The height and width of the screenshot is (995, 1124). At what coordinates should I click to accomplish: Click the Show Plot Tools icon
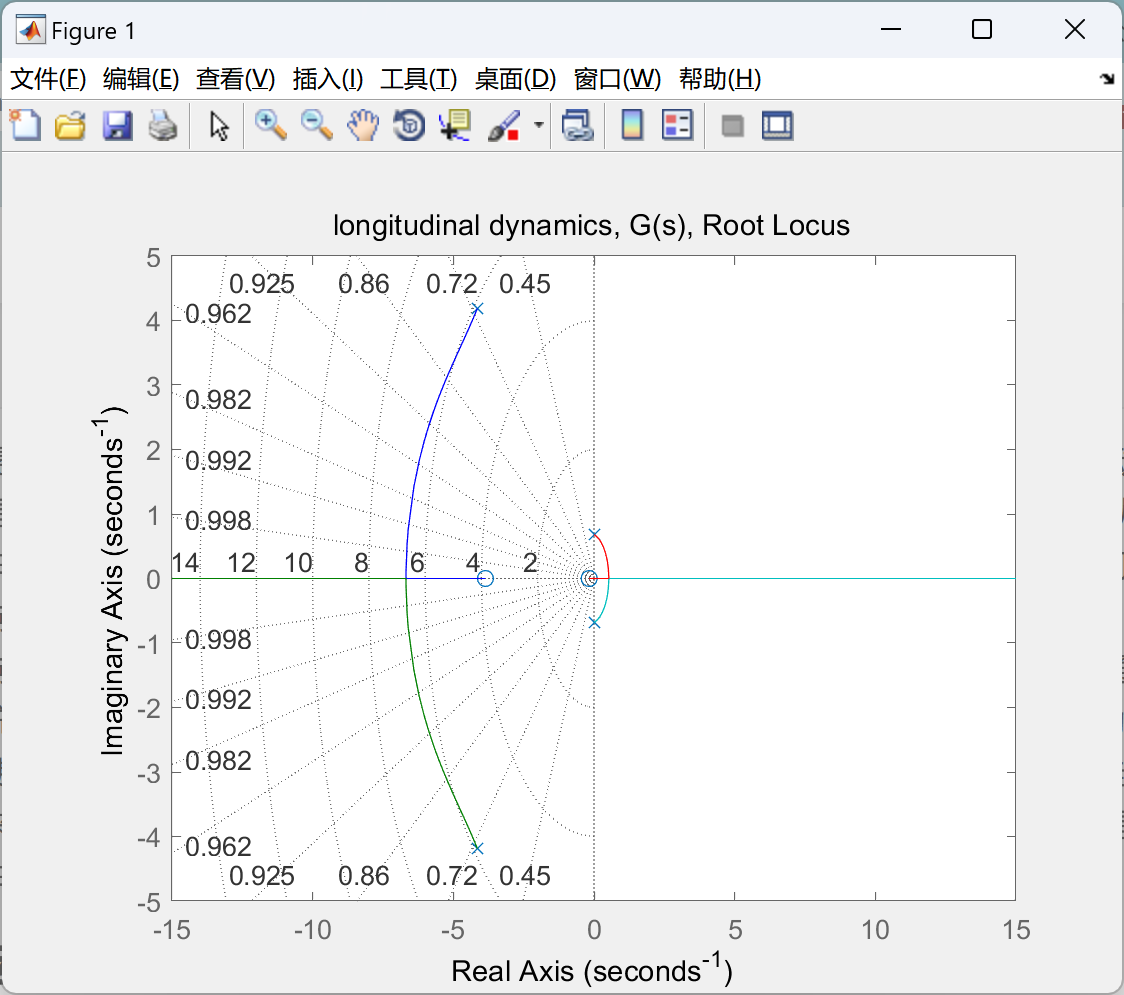[778, 125]
